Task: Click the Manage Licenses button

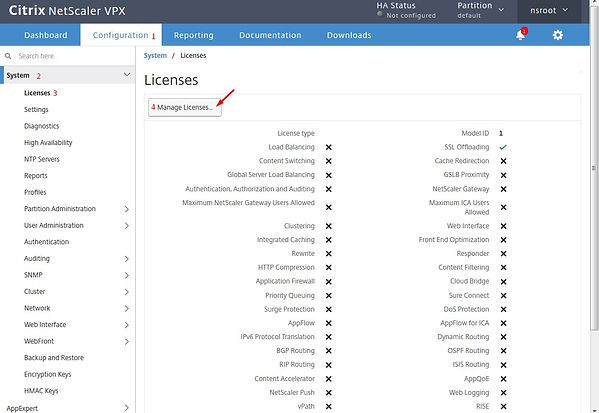Action: (185, 107)
